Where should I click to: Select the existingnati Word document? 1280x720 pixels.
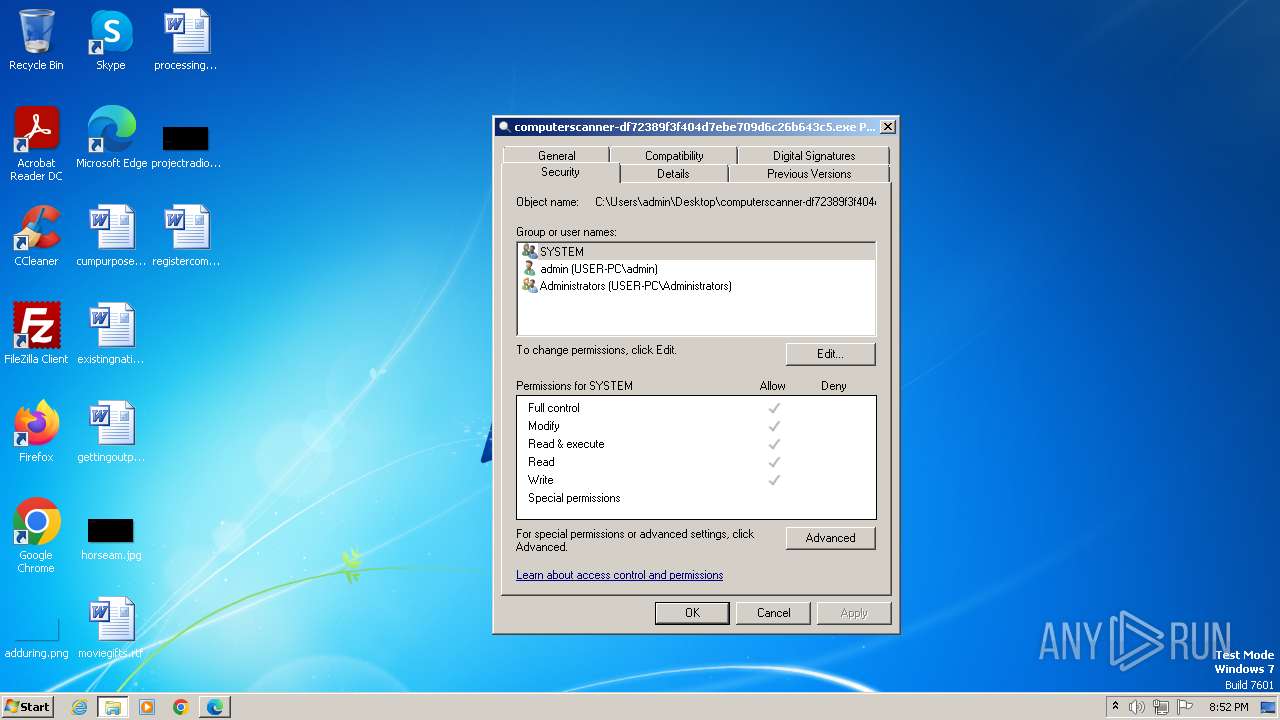pos(111,333)
